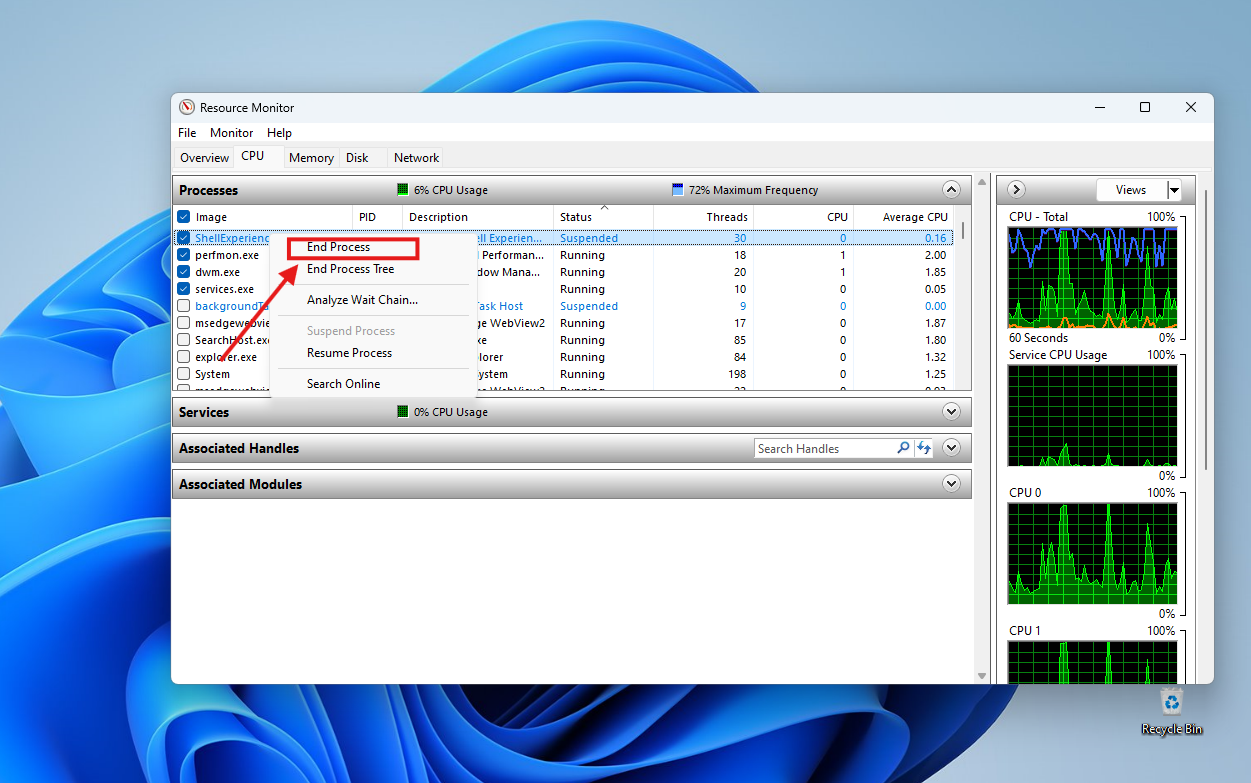The width and height of the screenshot is (1251, 783).
Task: Expand the Services section
Action: (951, 412)
